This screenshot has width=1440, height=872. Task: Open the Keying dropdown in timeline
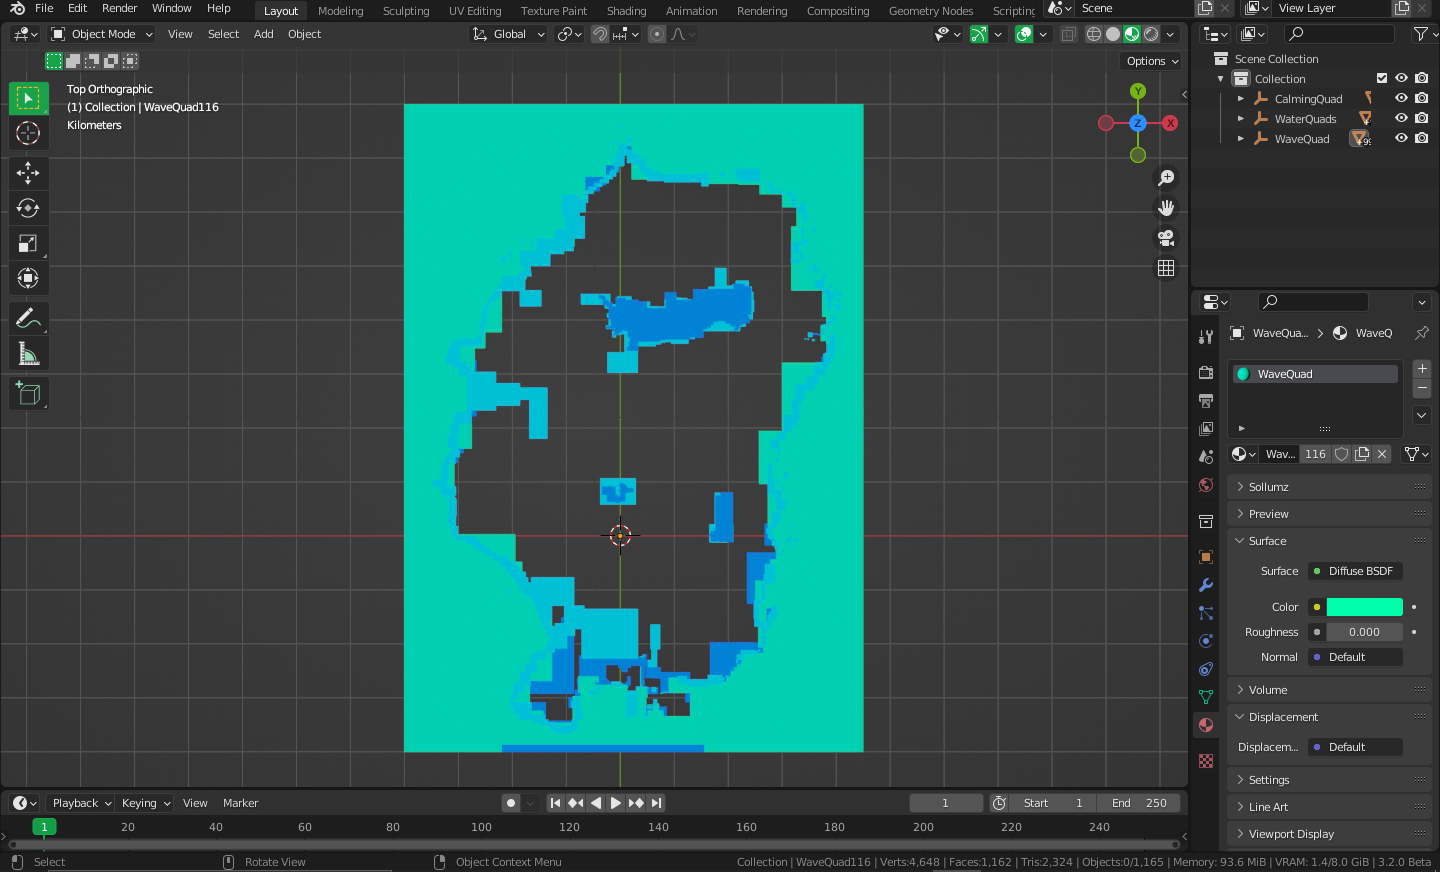(x=145, y=803)
